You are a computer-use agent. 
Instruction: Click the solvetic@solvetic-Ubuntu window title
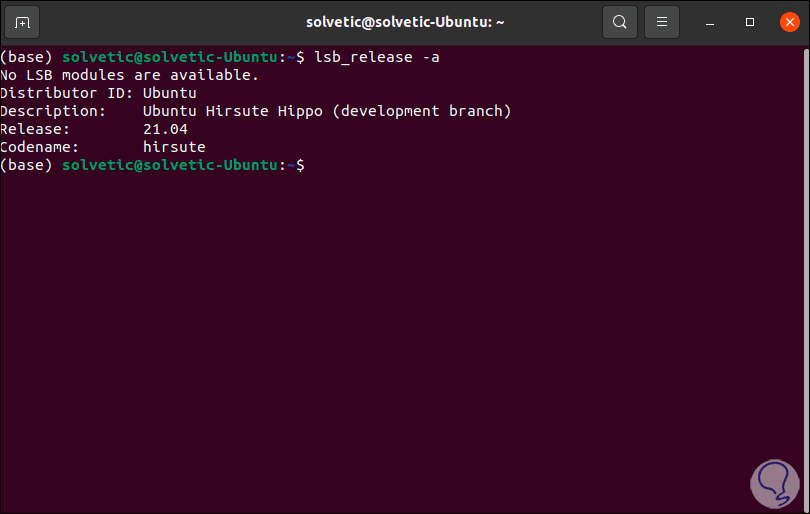pos(405,22)
